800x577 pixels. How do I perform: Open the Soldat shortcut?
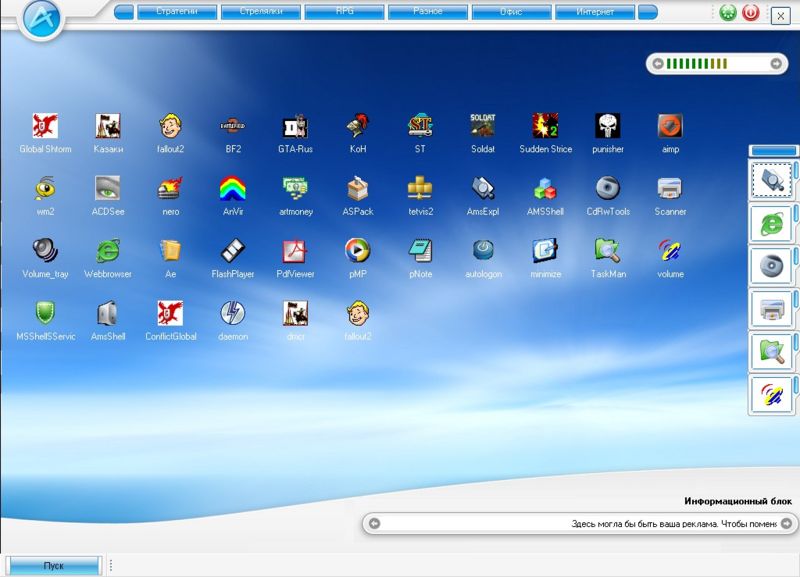[x=483, y=126]
